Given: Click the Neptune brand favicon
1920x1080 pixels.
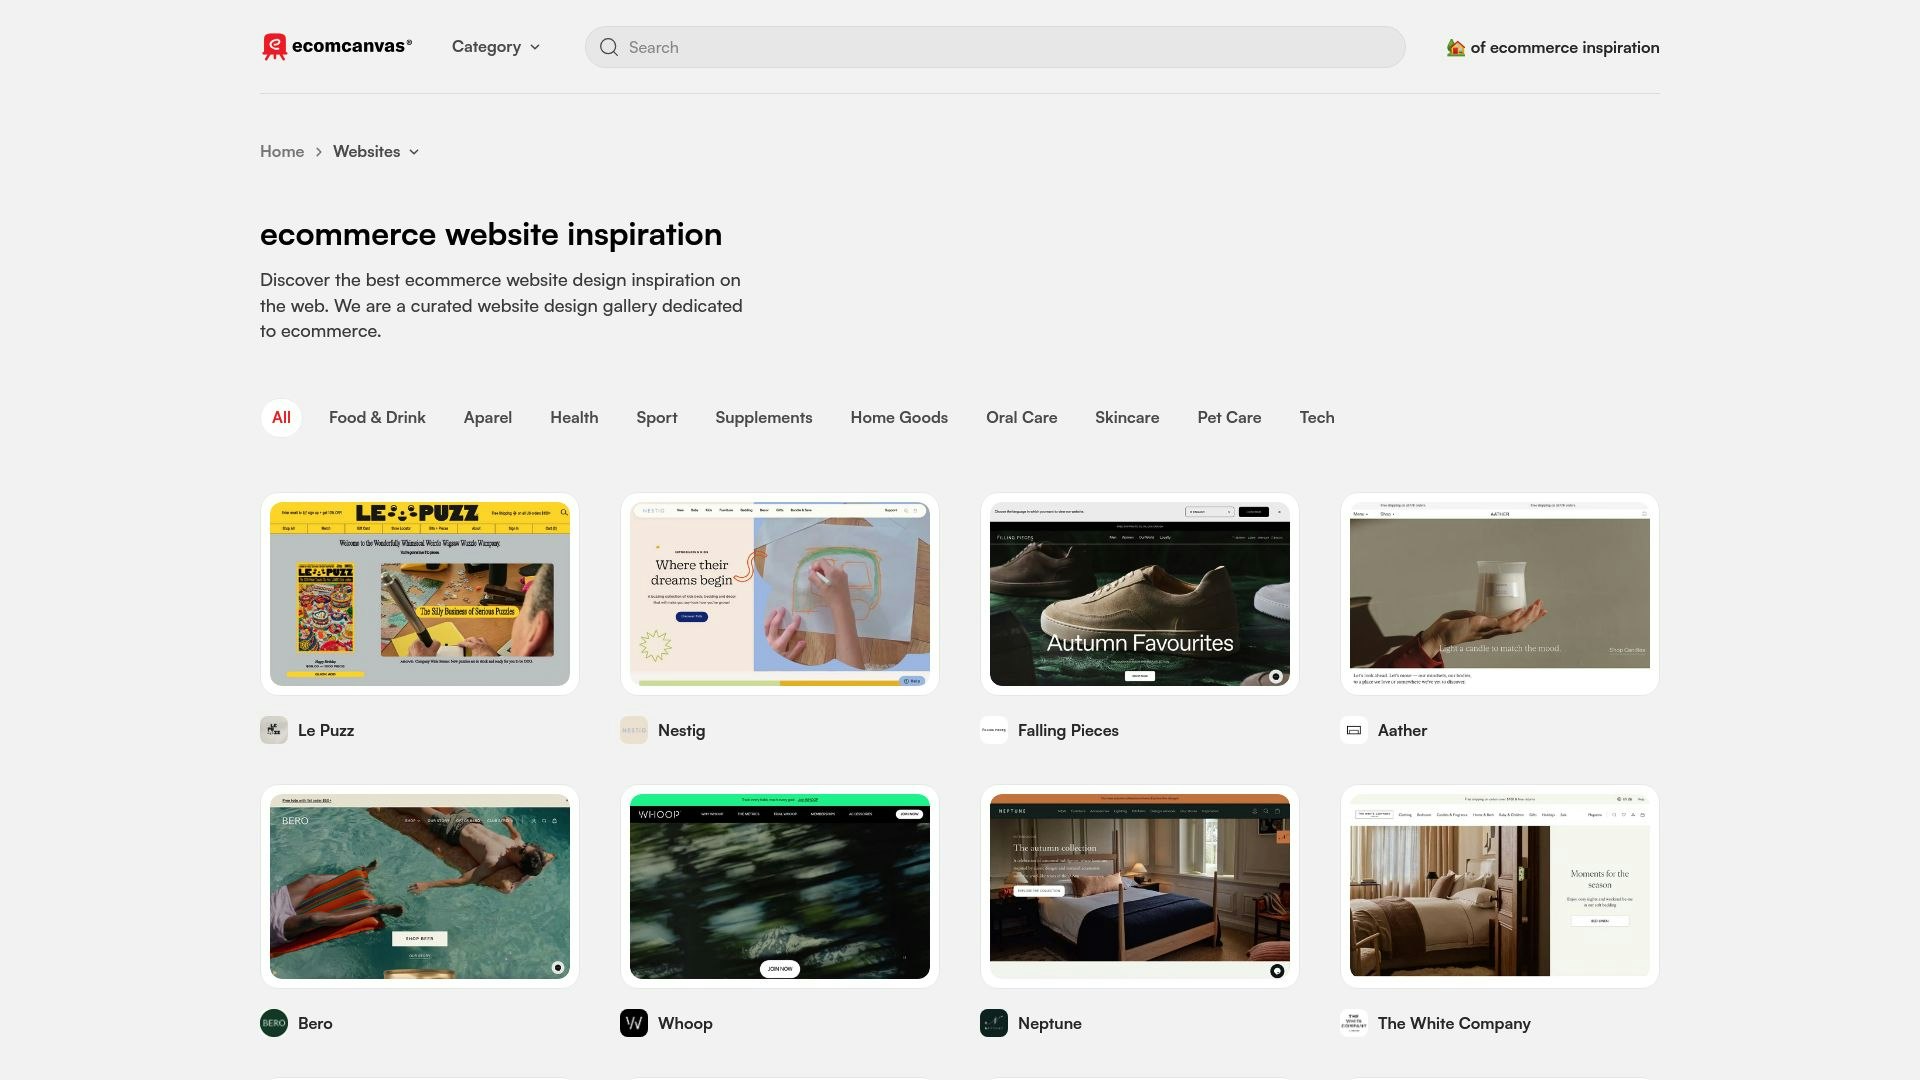Looking at the screenshot, I should [994, 1023].
